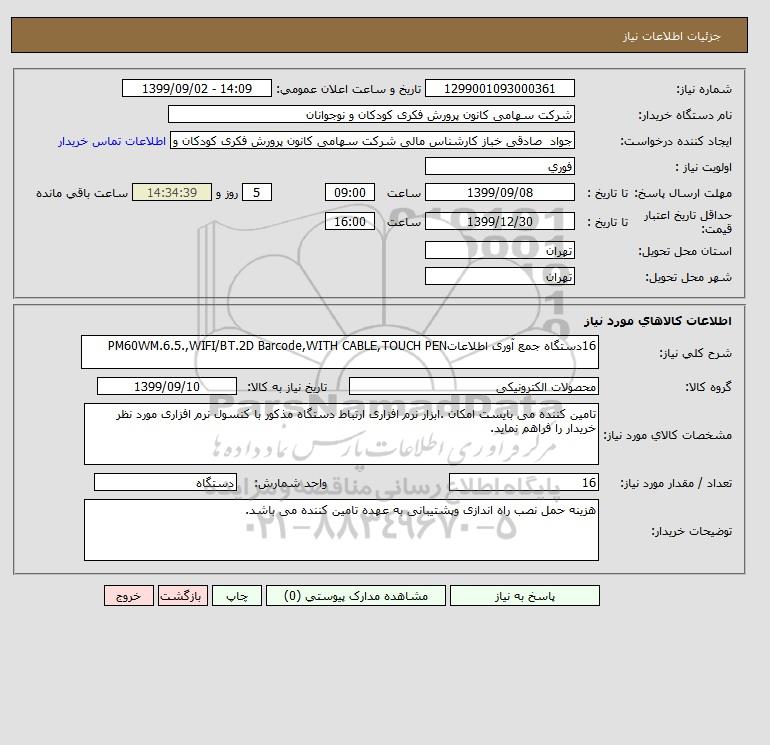This screenshot has width=770, height=745.
Task: Click the ایجاد کننده درخواست label
Action: tap(676, 141)
